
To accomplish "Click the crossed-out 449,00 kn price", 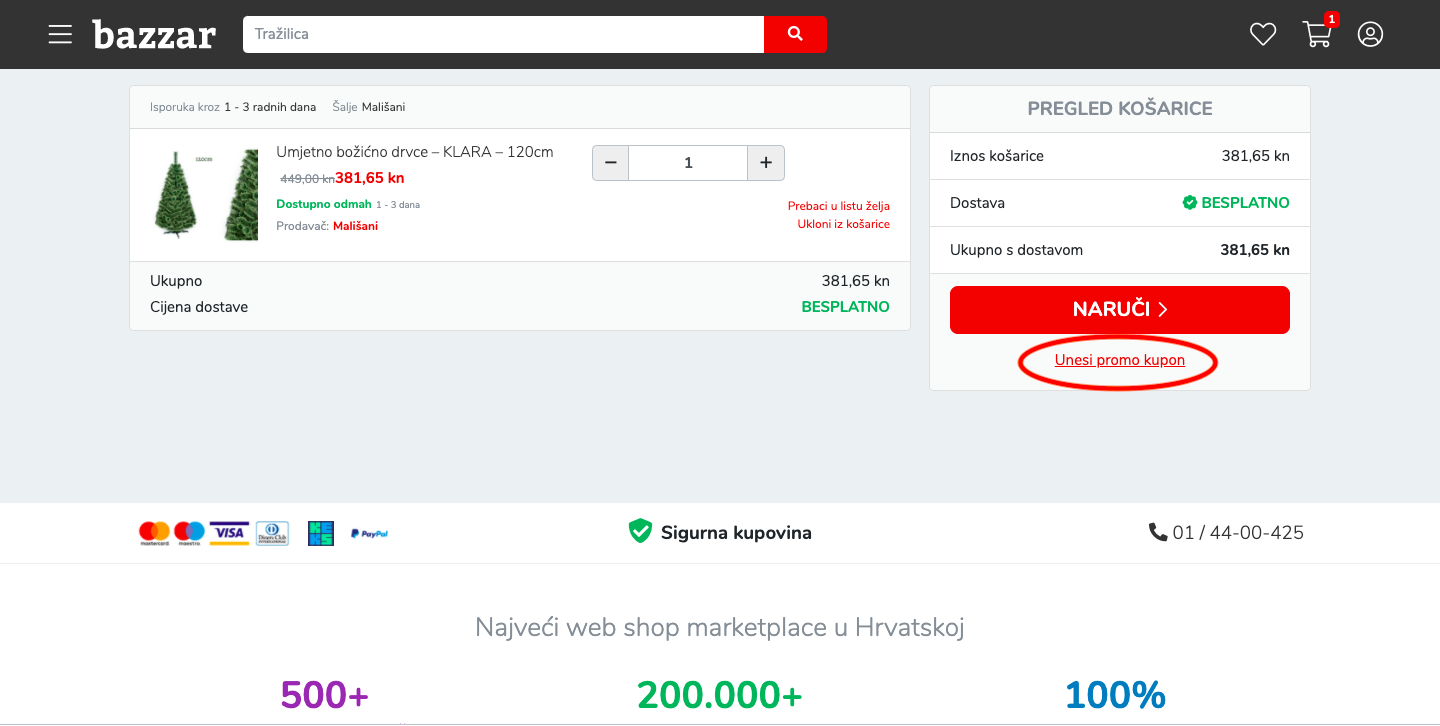I will click(307, 179).
